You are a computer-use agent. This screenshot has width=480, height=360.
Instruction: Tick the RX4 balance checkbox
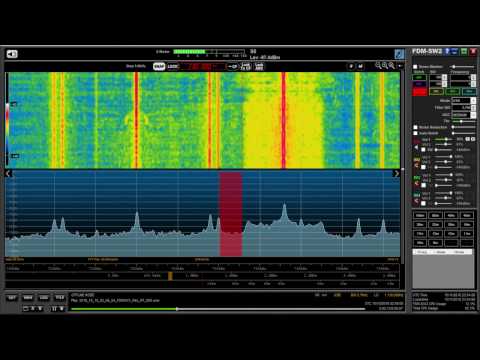click(x=423, y=203)
